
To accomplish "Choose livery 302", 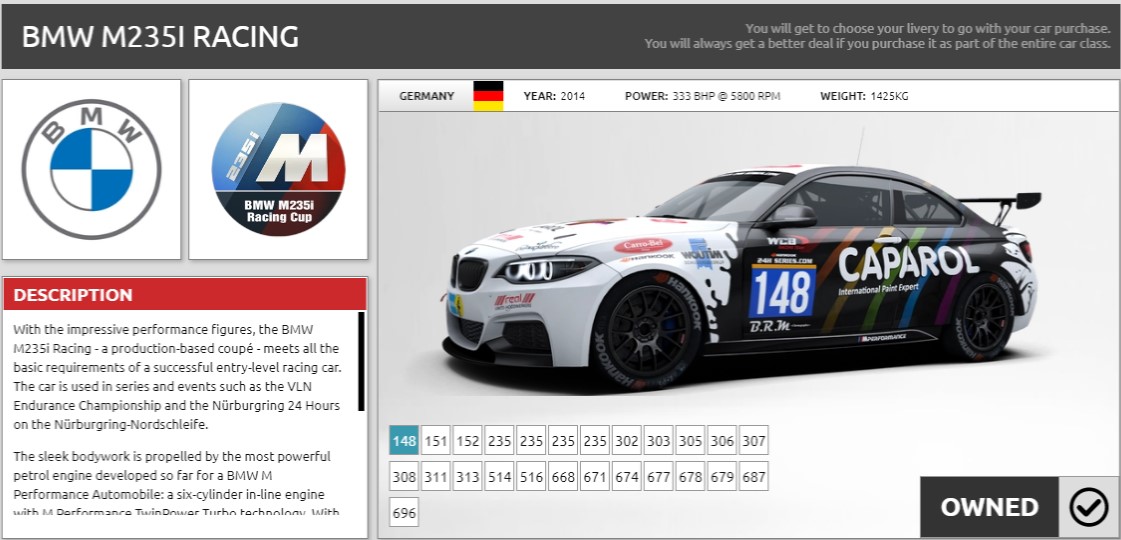I will click(626, 441).
